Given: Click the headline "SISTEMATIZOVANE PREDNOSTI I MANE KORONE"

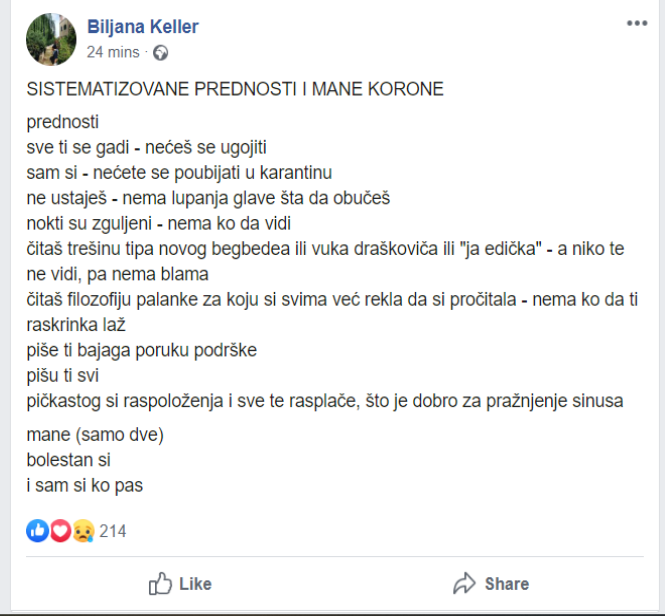Looking at the screenshot, I should click(x=235, y=89).
